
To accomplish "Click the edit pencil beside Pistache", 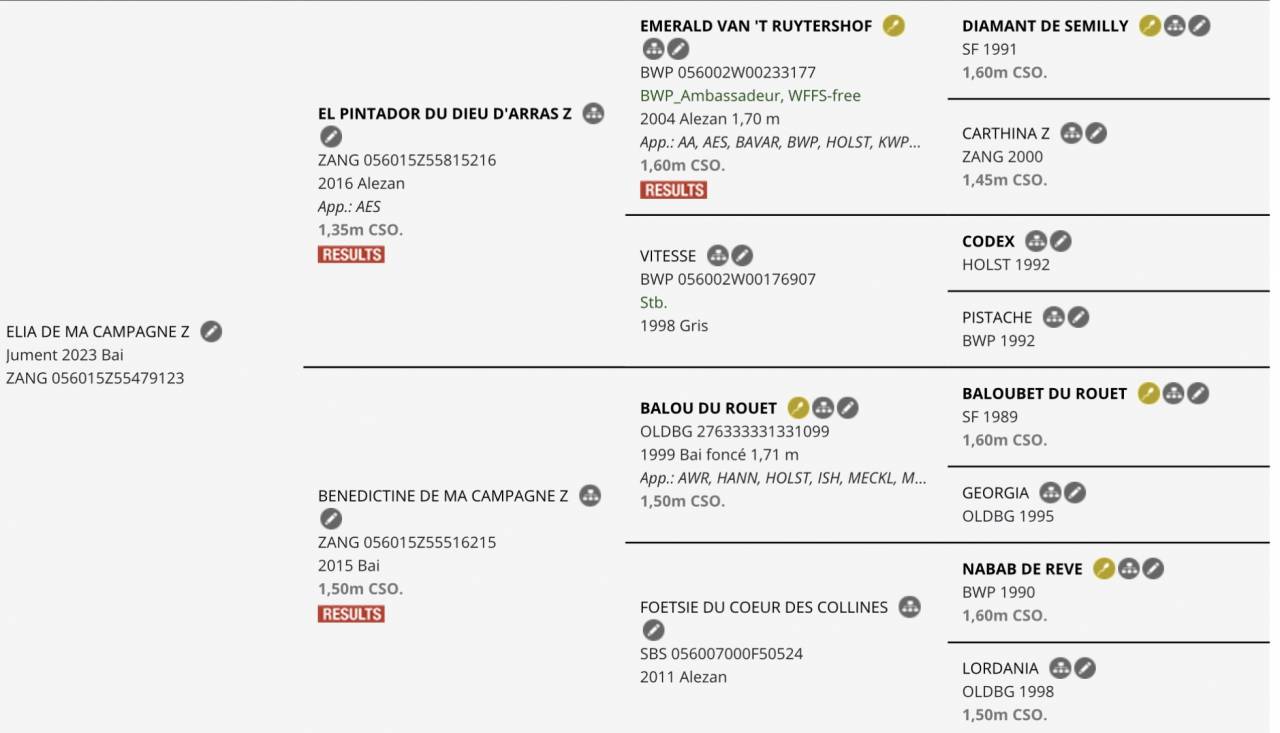I will pos(1078,317).
